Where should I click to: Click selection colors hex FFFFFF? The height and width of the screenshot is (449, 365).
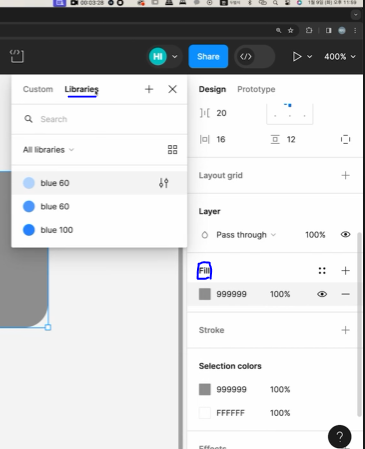coord(231,413)
